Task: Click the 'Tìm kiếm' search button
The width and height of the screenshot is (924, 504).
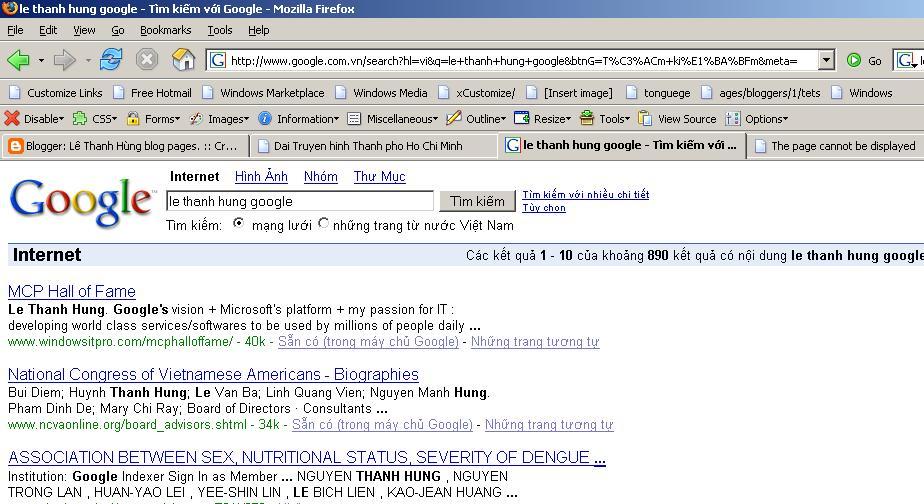Action: [x=477, y=202]
